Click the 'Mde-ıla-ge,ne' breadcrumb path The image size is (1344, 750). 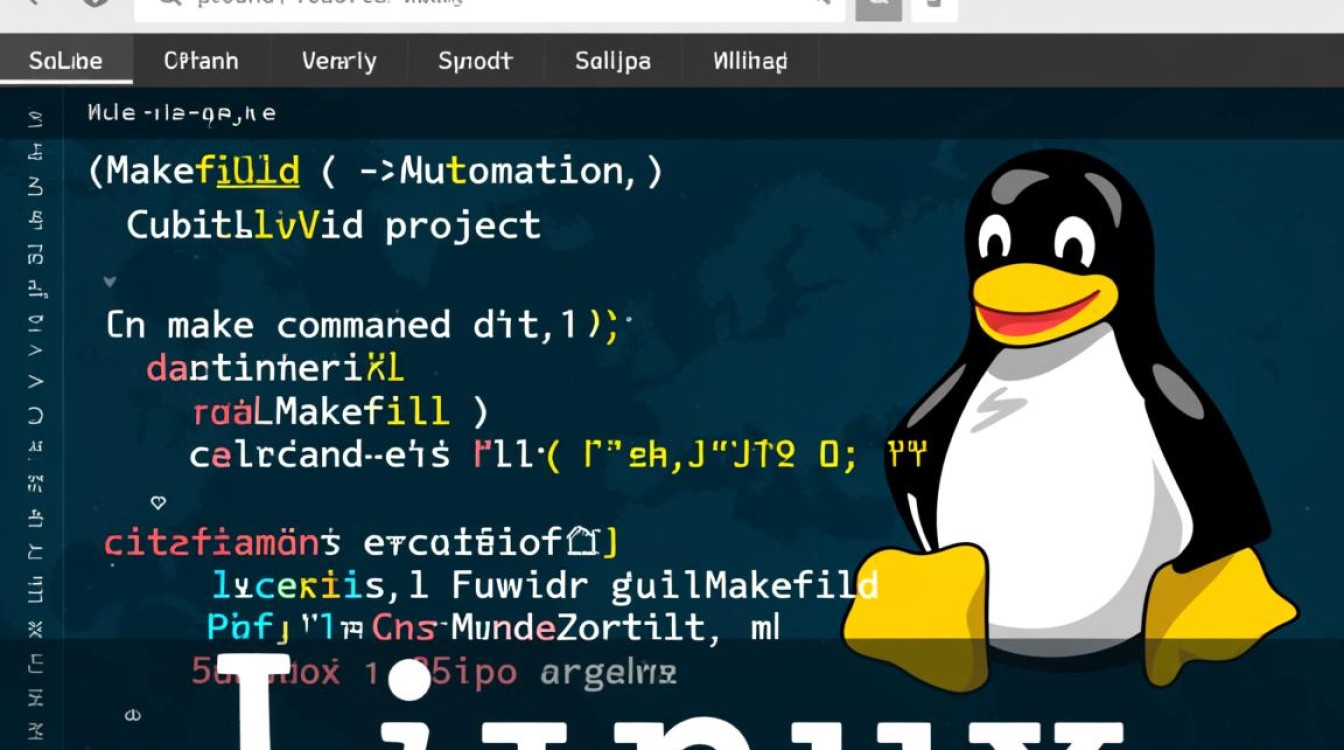181,113
